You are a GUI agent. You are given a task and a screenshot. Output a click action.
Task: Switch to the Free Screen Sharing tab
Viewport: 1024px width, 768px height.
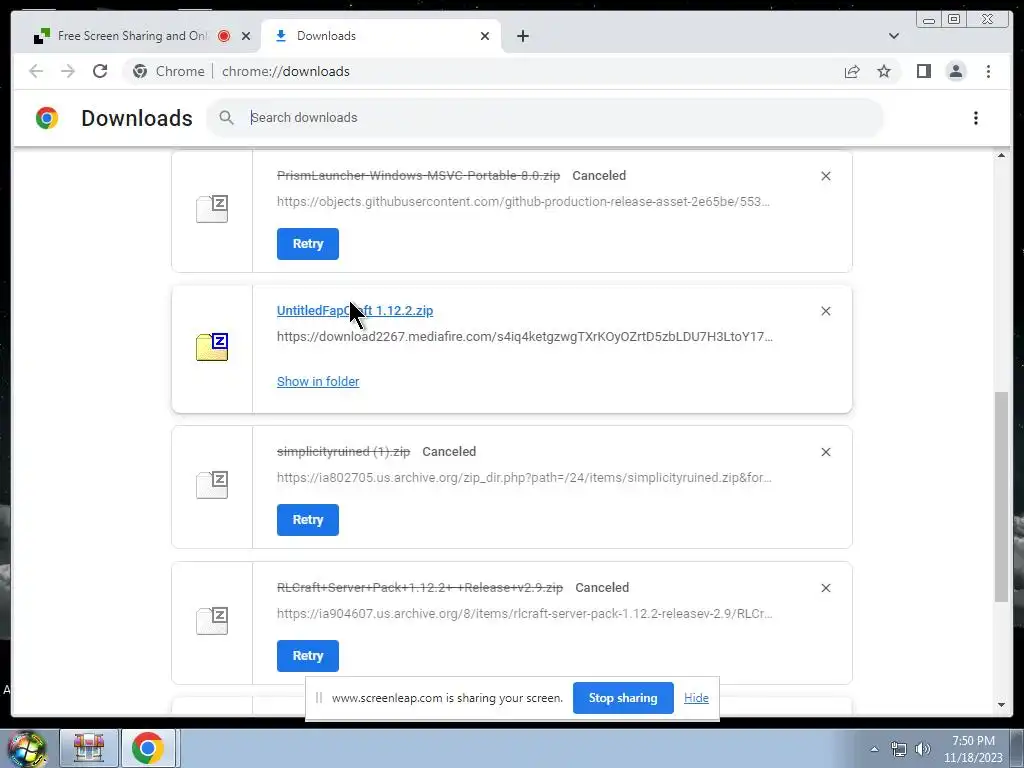pos(131,36)
